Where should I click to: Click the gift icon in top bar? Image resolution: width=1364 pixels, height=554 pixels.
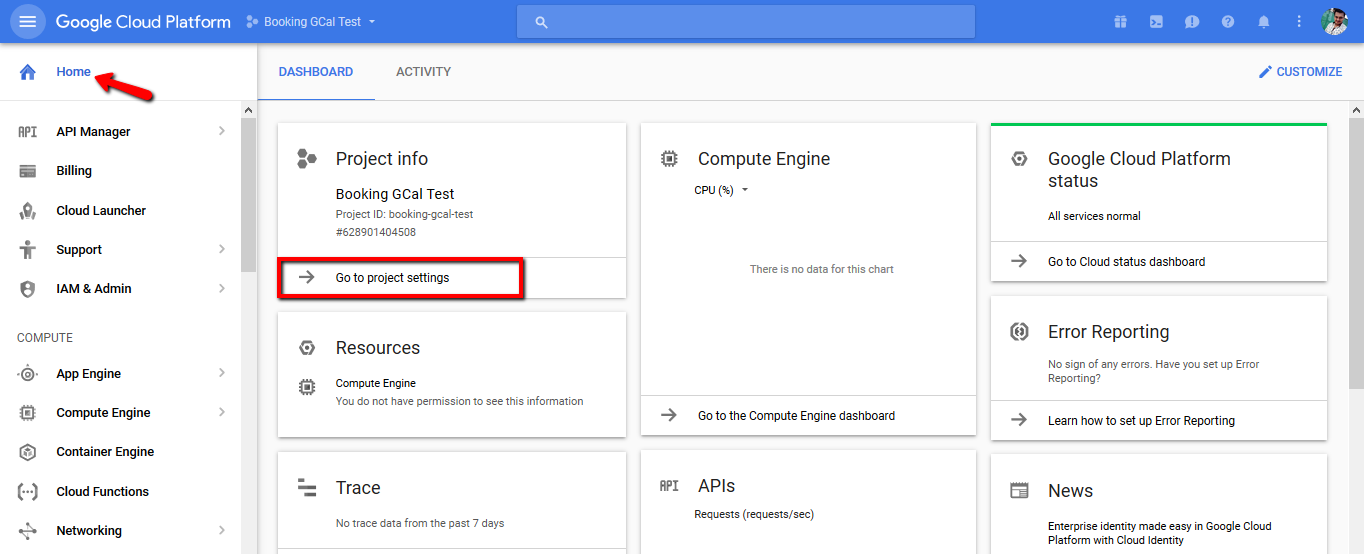click(1120, 21)
